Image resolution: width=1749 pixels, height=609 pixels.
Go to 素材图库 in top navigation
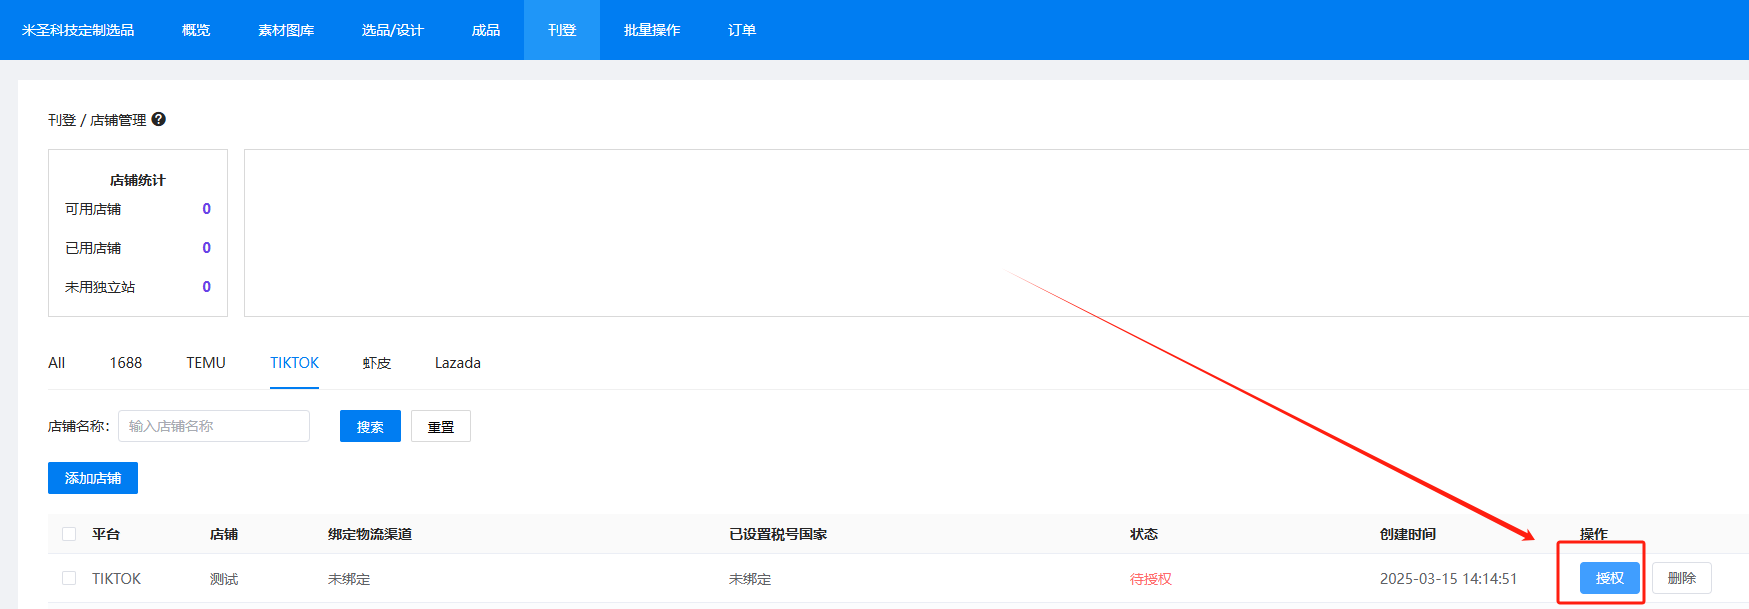pyautogui.click(x=286, y=30)
